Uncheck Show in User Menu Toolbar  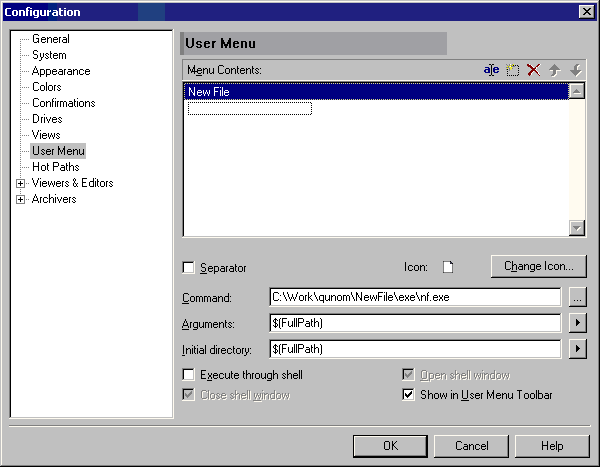pyautogui.click(x=408, y=394)
